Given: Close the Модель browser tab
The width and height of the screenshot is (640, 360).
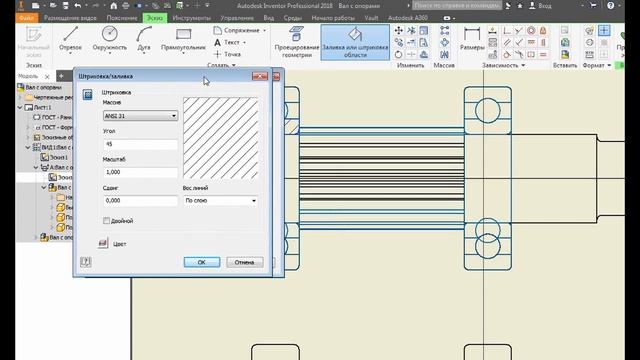Looking at the screenshot, I should pos(47,76).
